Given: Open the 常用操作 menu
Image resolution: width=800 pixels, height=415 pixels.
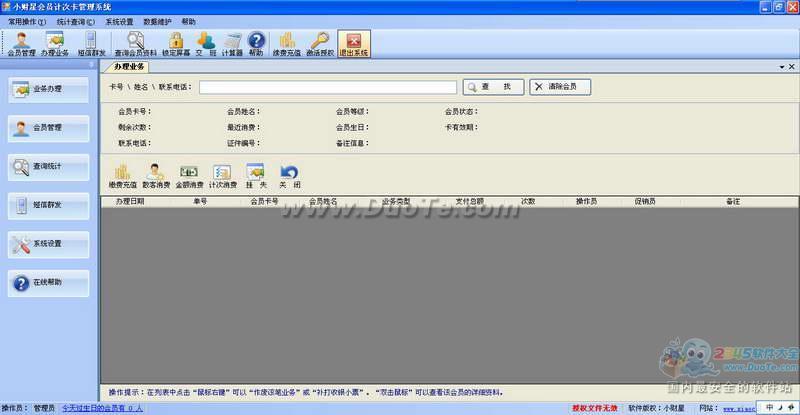Looking at the screenshot, I should (24, 21).
